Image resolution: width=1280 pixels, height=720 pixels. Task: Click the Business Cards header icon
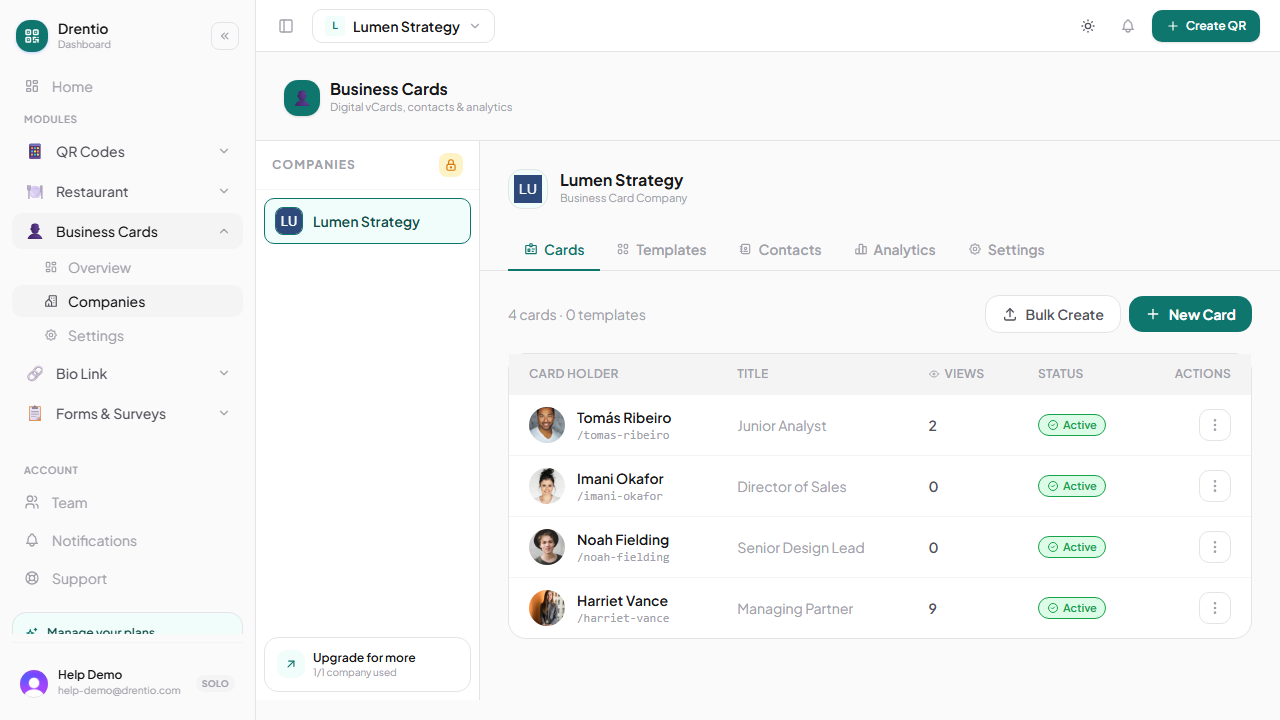tap(302, 98)
